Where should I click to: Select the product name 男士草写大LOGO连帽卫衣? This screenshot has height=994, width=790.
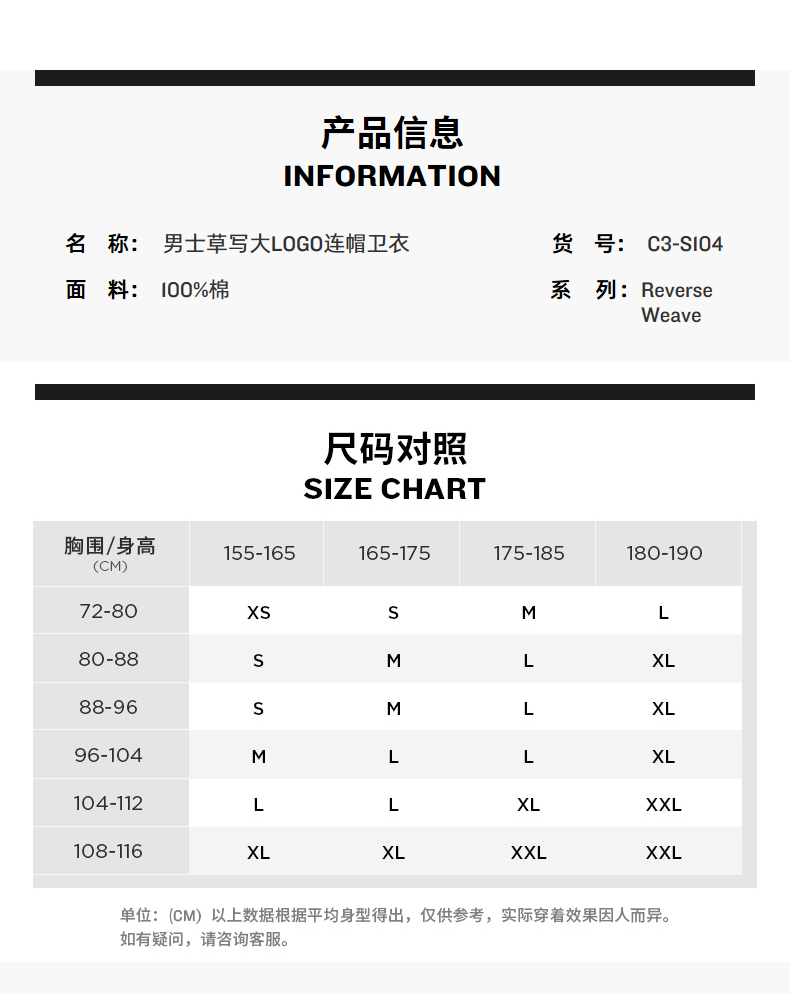pos(286,244)
